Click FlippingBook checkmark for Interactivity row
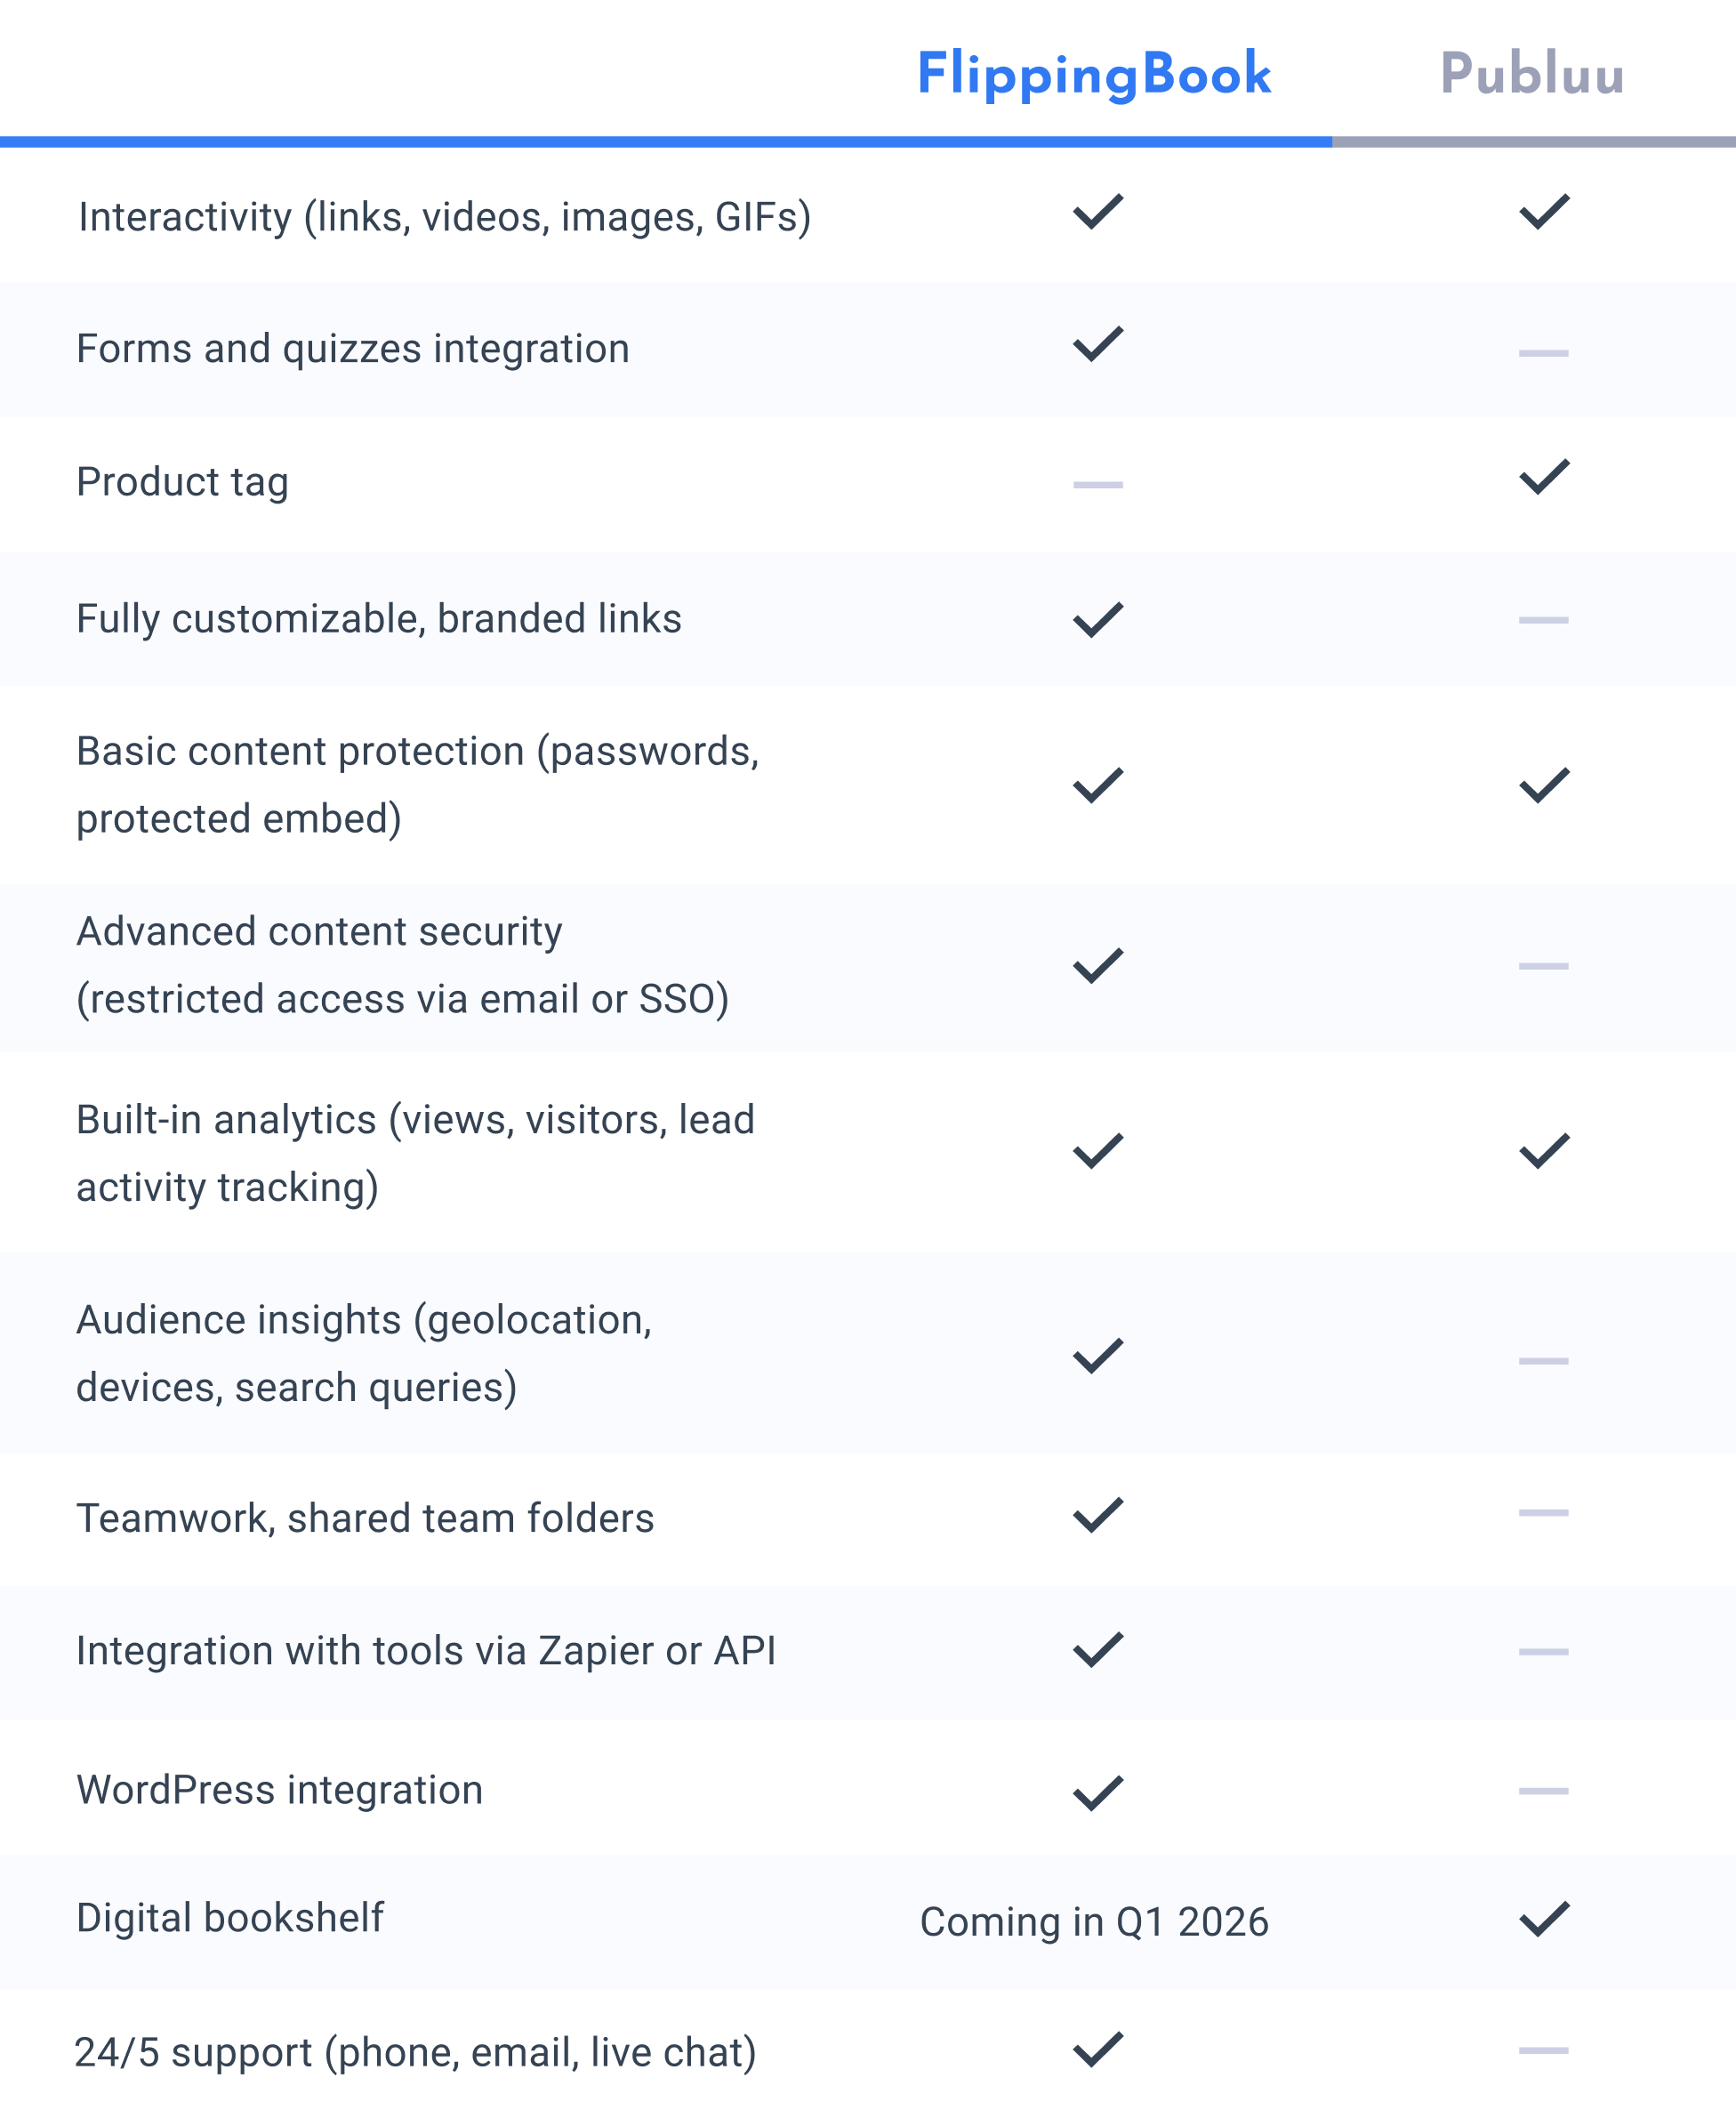The image size is (1736, 2118). click(1098, 212)
